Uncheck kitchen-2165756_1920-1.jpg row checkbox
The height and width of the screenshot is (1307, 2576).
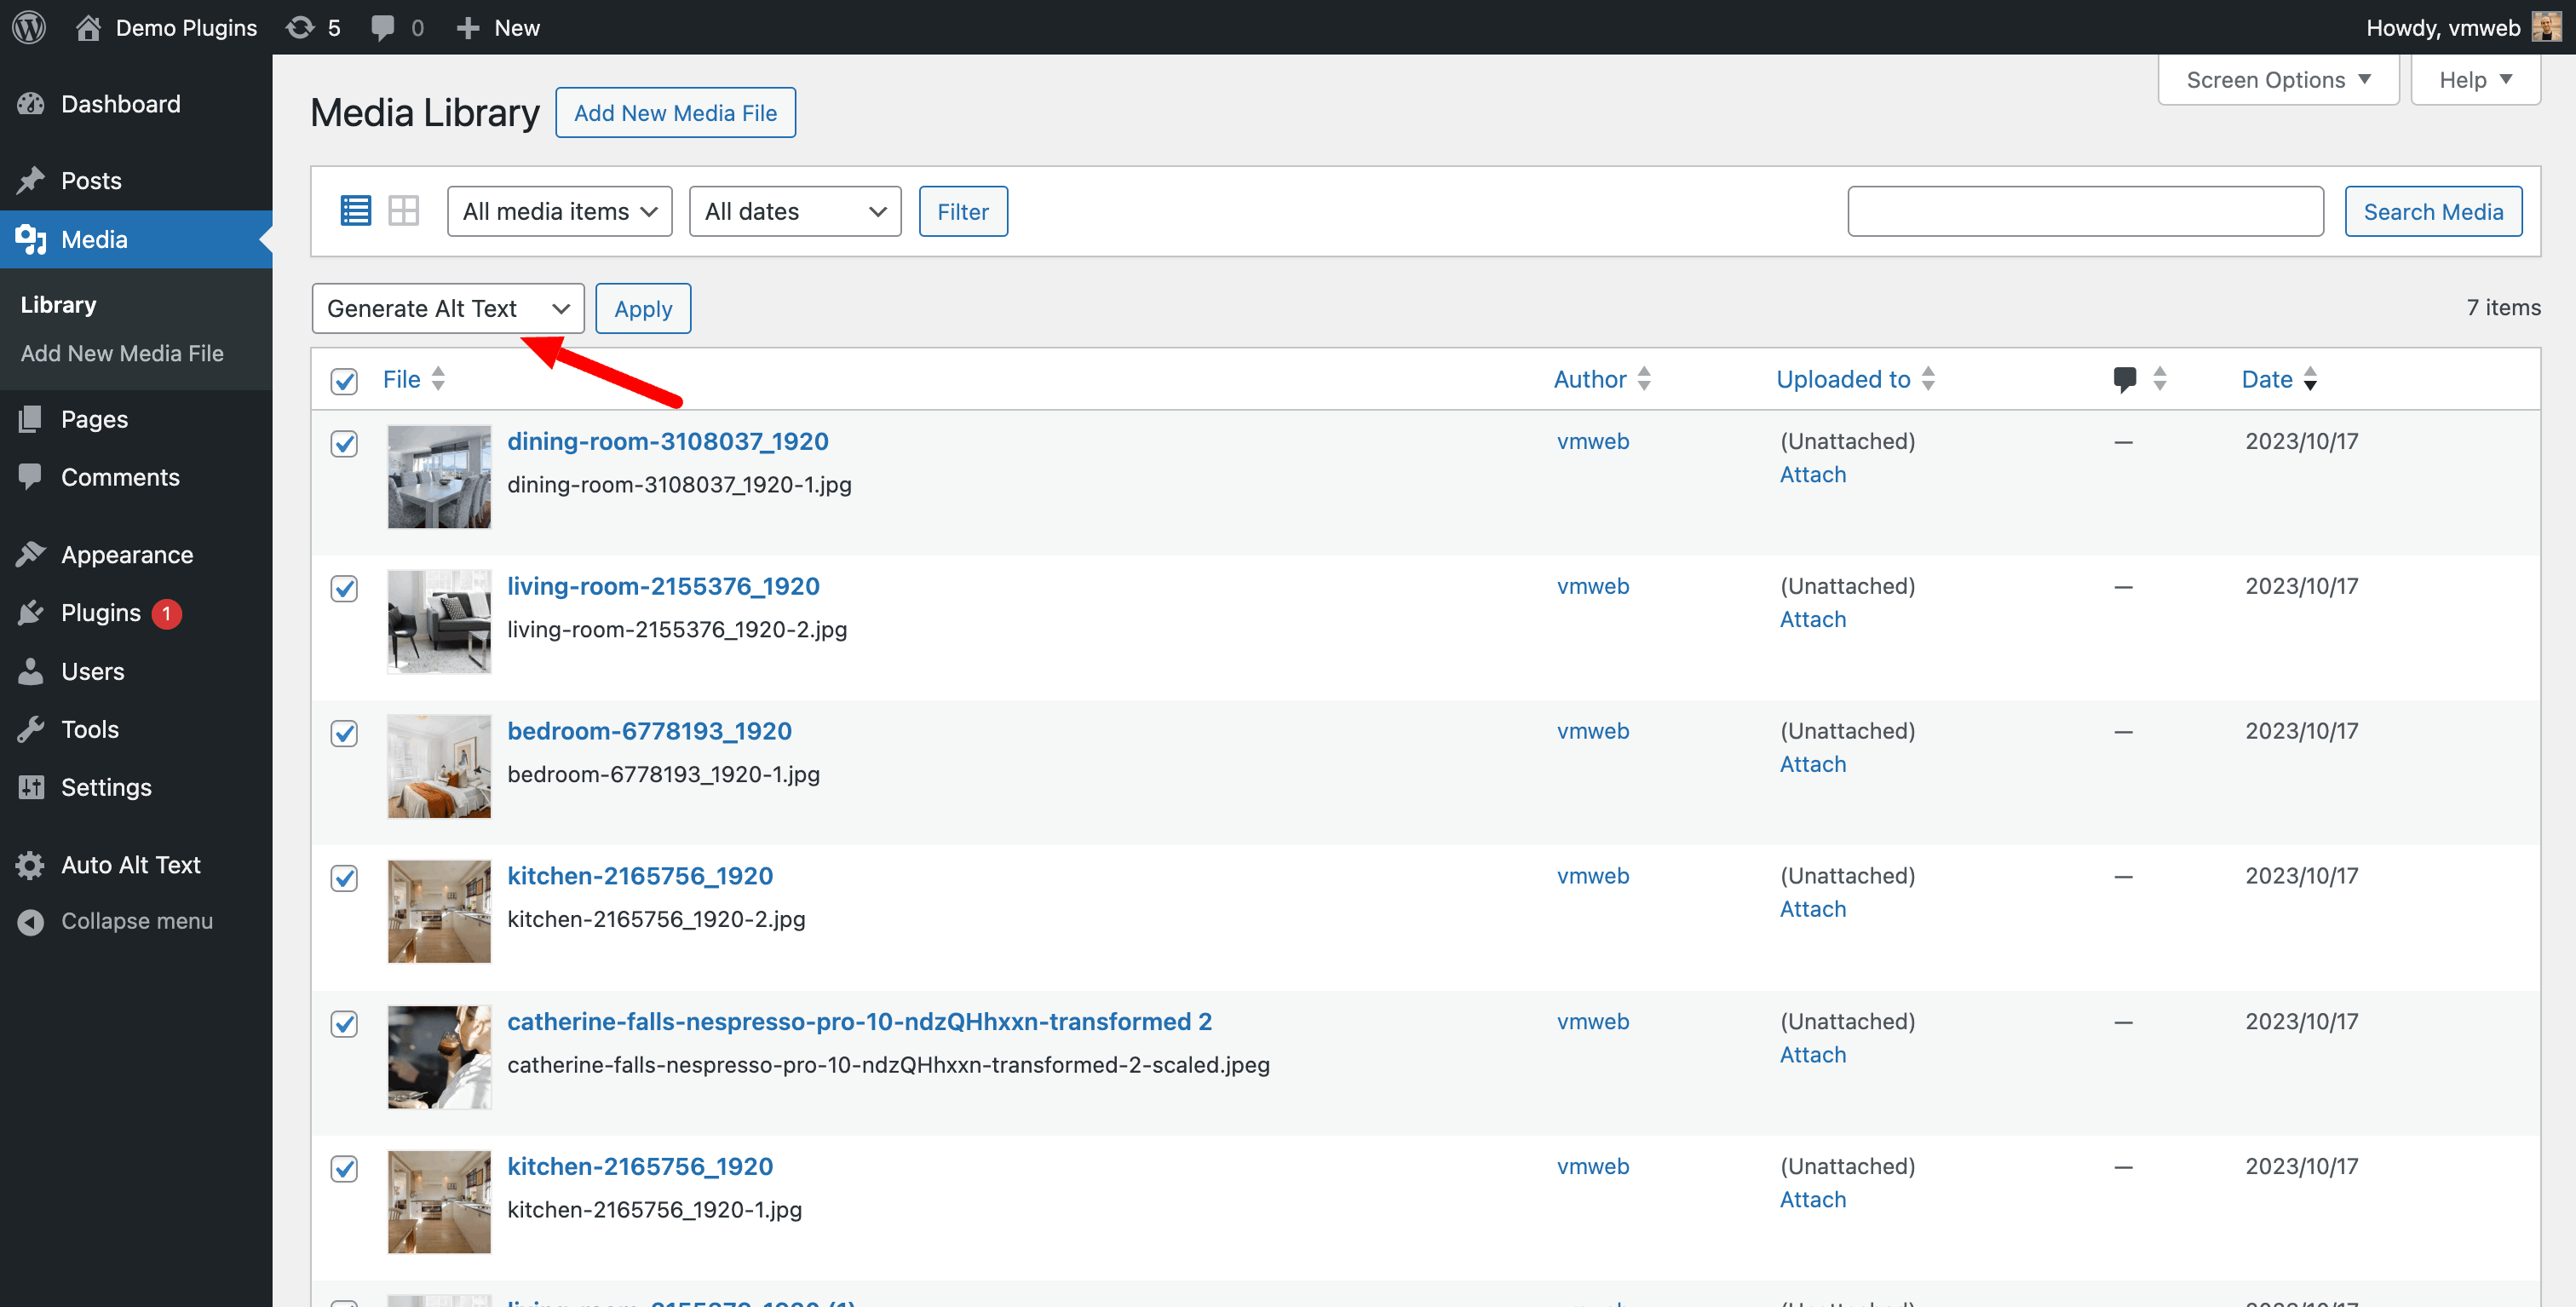coord(344,1168)
